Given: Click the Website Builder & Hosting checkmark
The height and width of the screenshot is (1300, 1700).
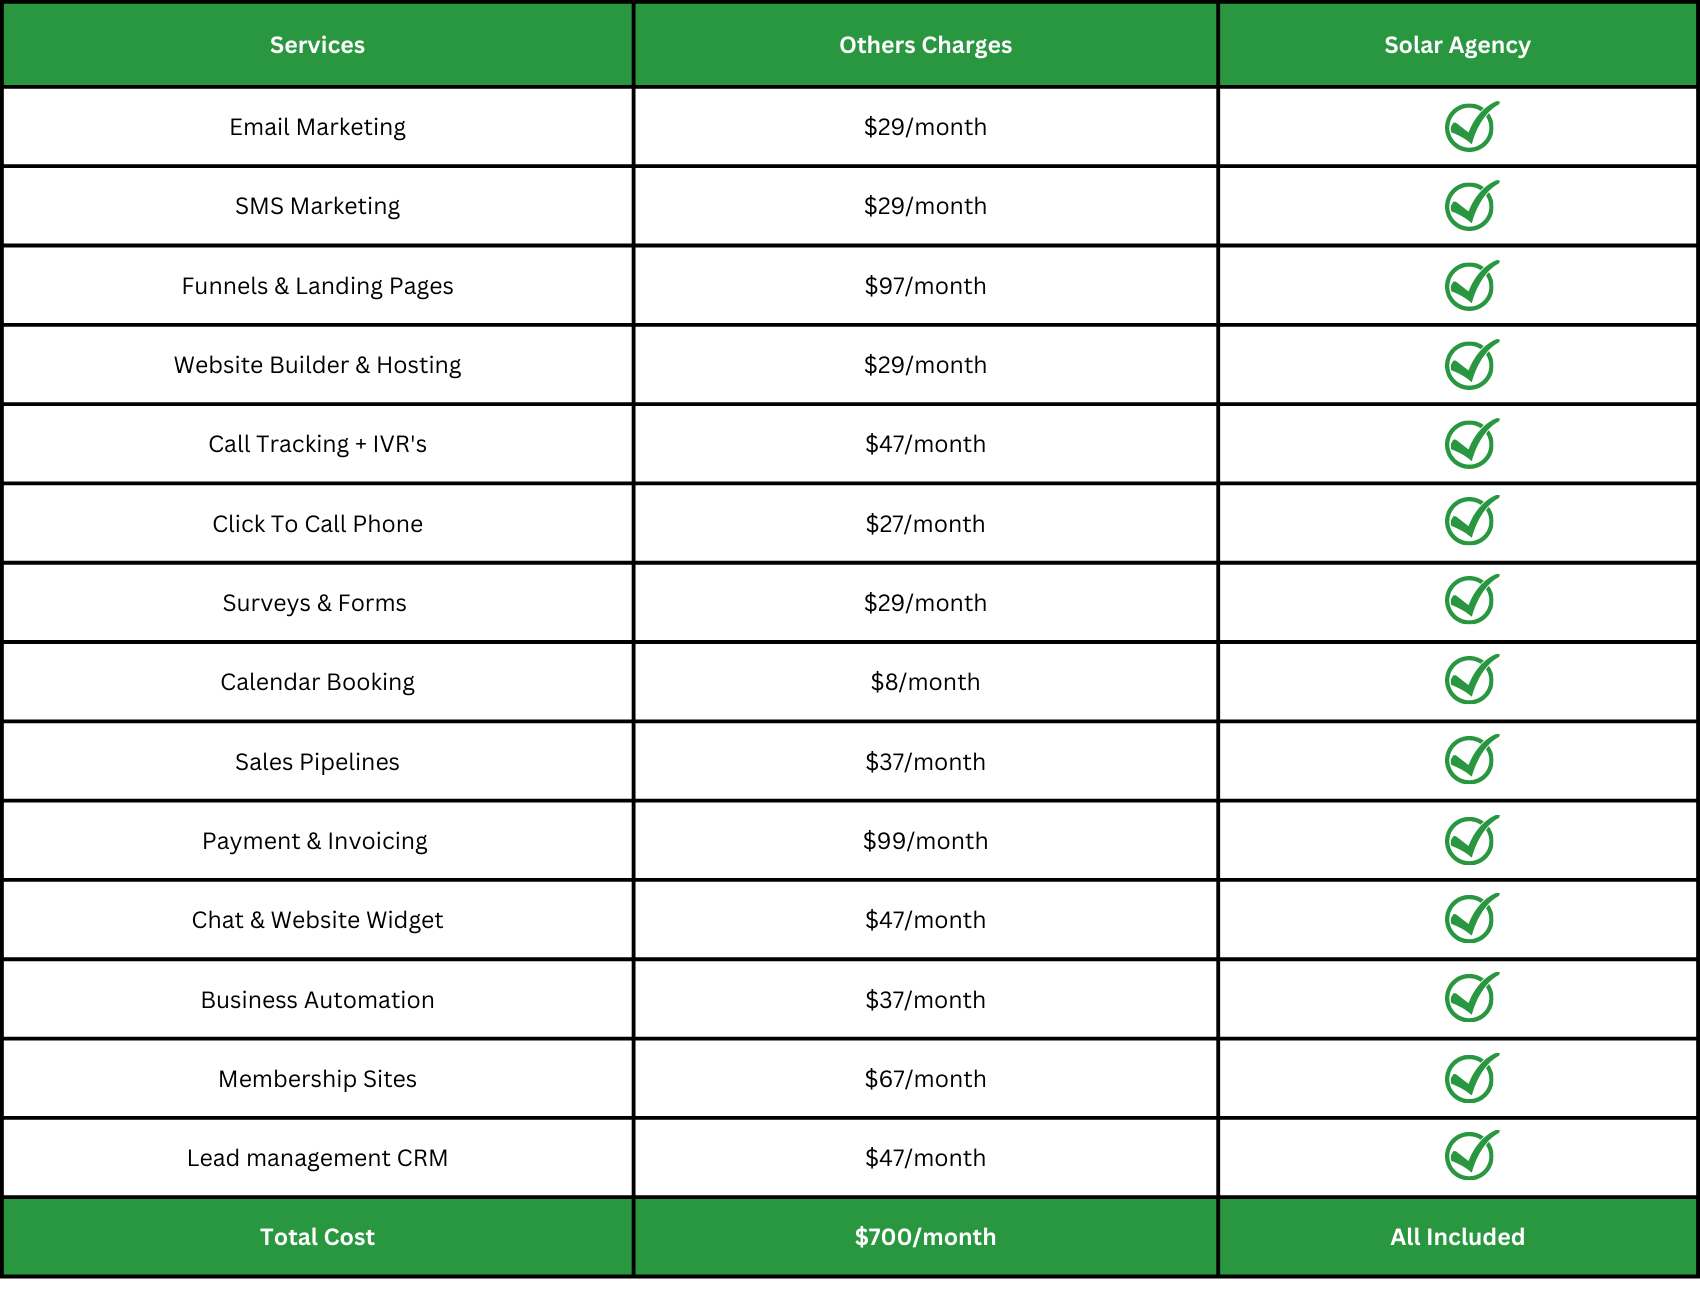Looking at the screenshot, I should click(1471, 365).
